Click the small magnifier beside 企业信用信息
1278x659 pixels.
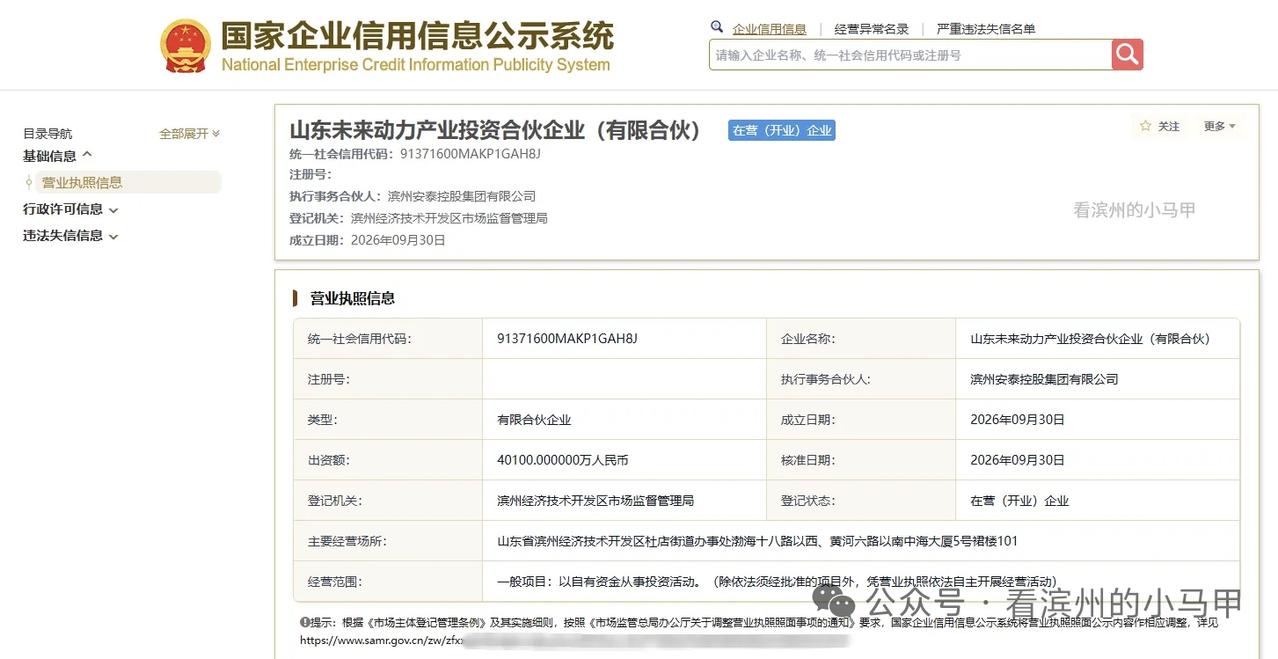(x=717, y=27)
